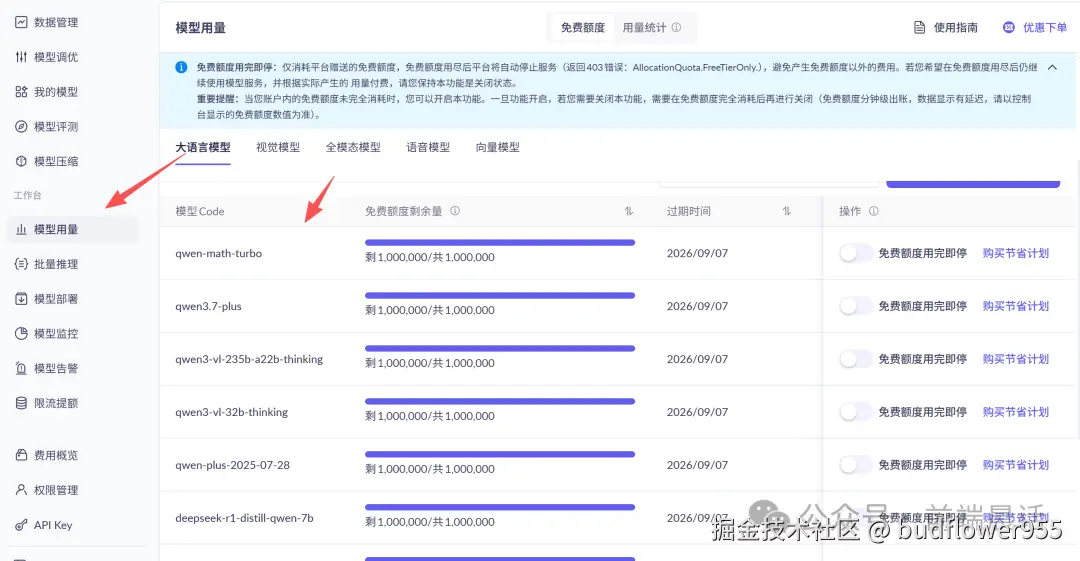
Task: Click the info icon beside 用量统计
Action: tap(676, 28)
